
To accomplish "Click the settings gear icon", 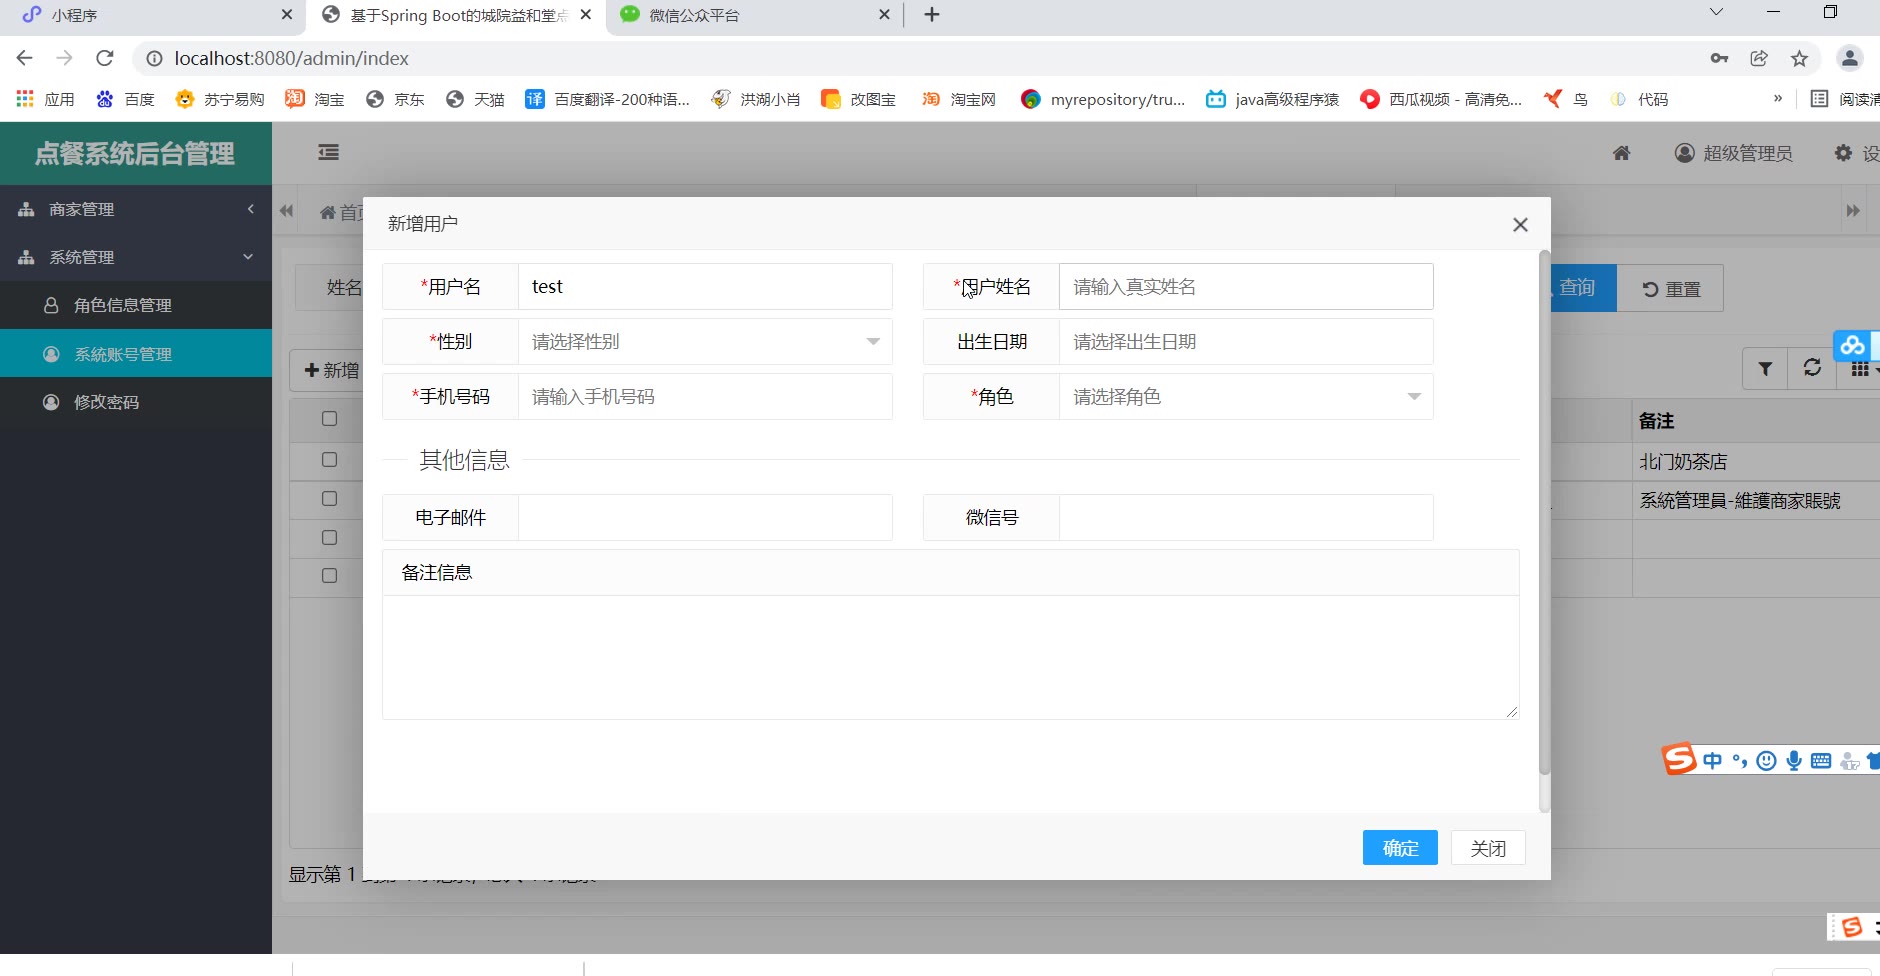I will click(1843, 153).
